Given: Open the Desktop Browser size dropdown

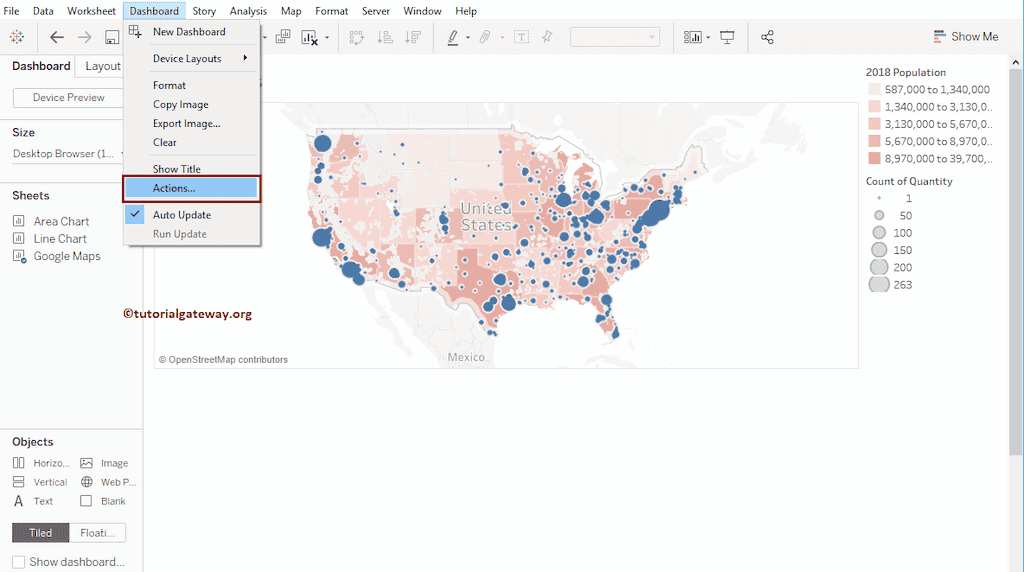Looking at the screenshot, I should tap(68, 154).
